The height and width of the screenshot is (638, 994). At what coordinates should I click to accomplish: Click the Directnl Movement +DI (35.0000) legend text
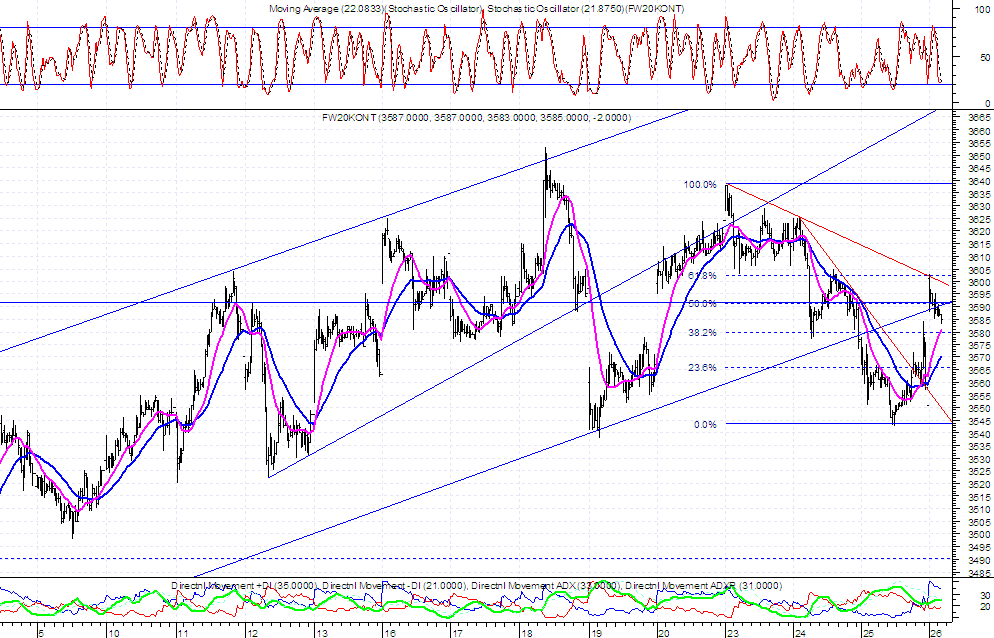(x=243, y=586)
